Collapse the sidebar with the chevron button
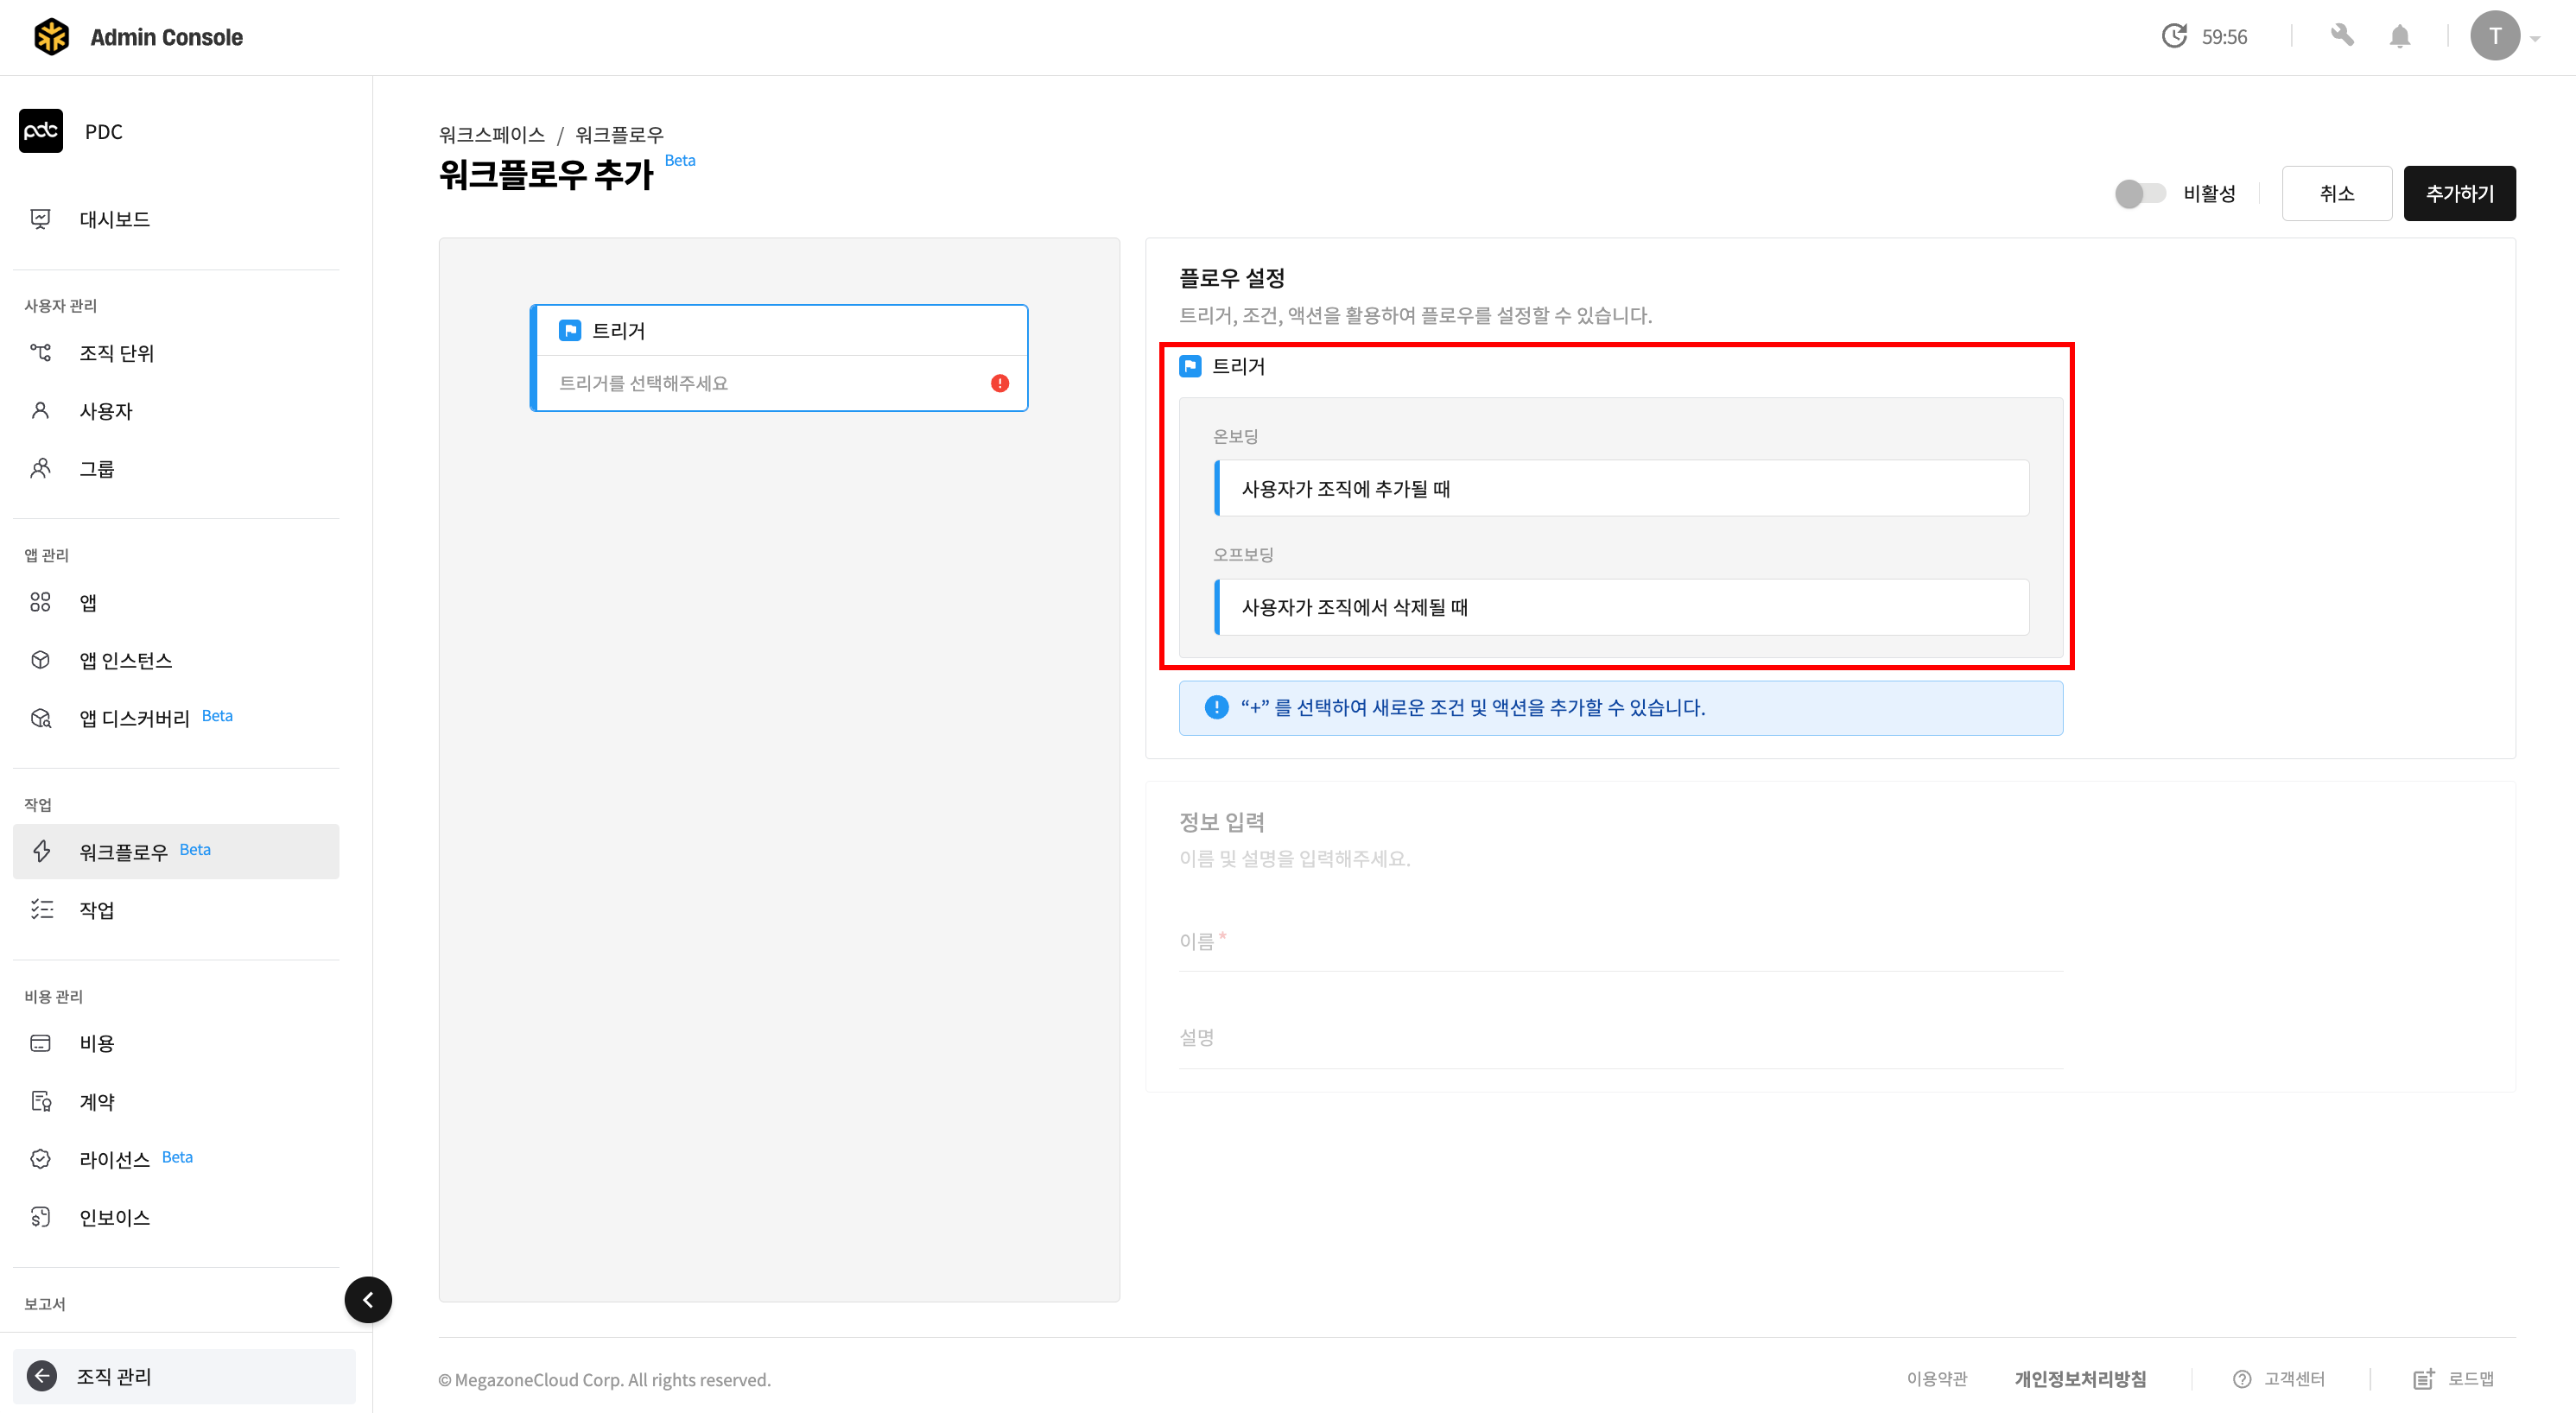The height and width of the screenshot is (1413, 2576). point(368,1299)
